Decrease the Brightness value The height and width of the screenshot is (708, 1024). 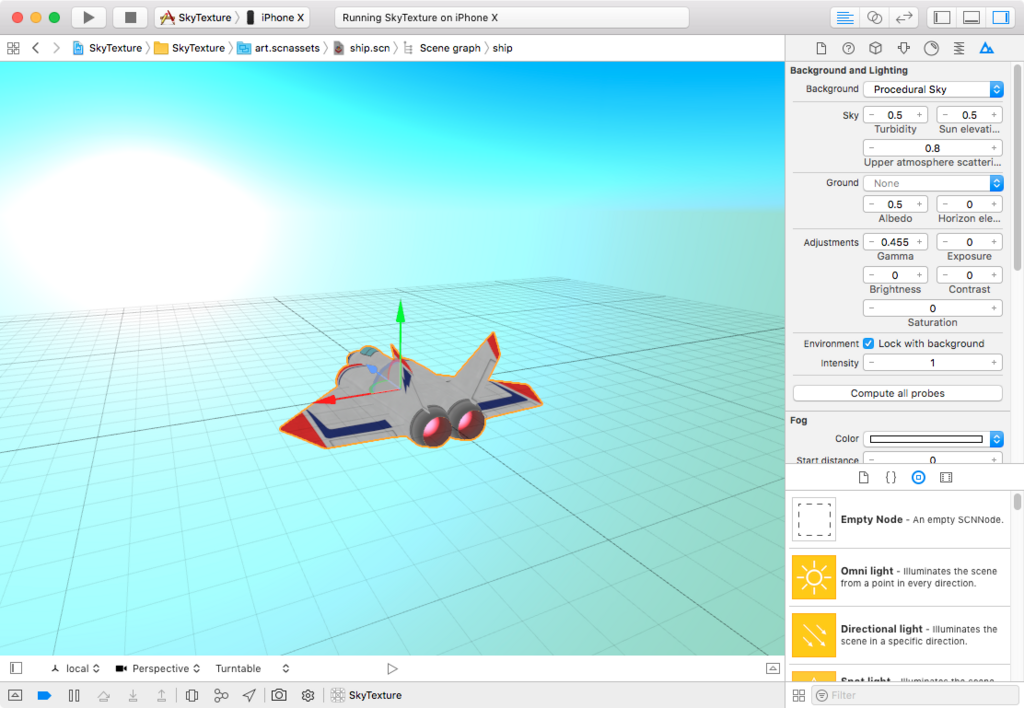871,275
